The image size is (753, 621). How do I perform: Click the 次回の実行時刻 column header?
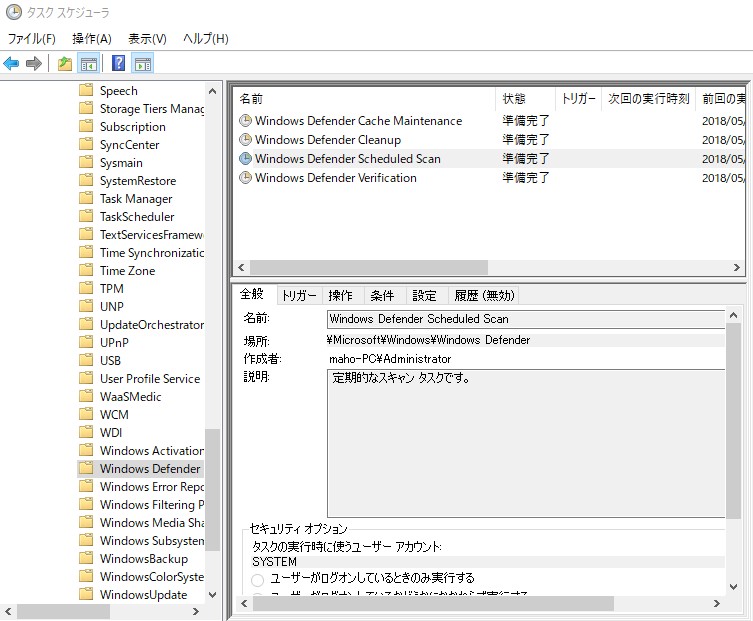(x=649, y=98)
